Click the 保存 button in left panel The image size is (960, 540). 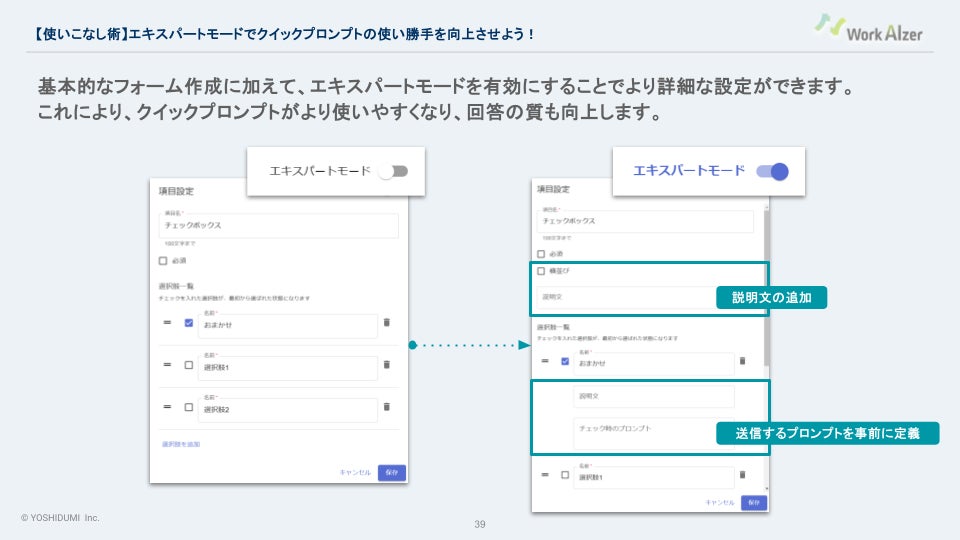click(x=392, y=473)
